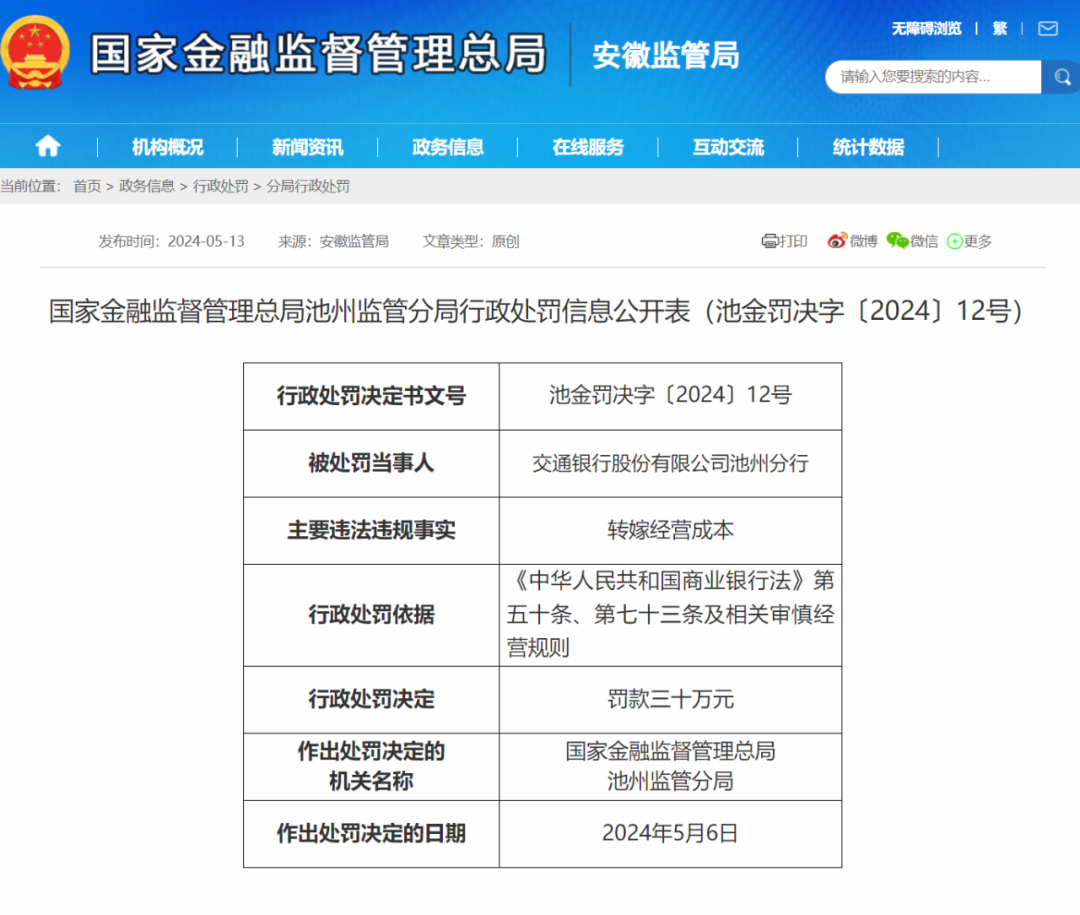Click the home icon in the navigation bar

click(46, 147)
